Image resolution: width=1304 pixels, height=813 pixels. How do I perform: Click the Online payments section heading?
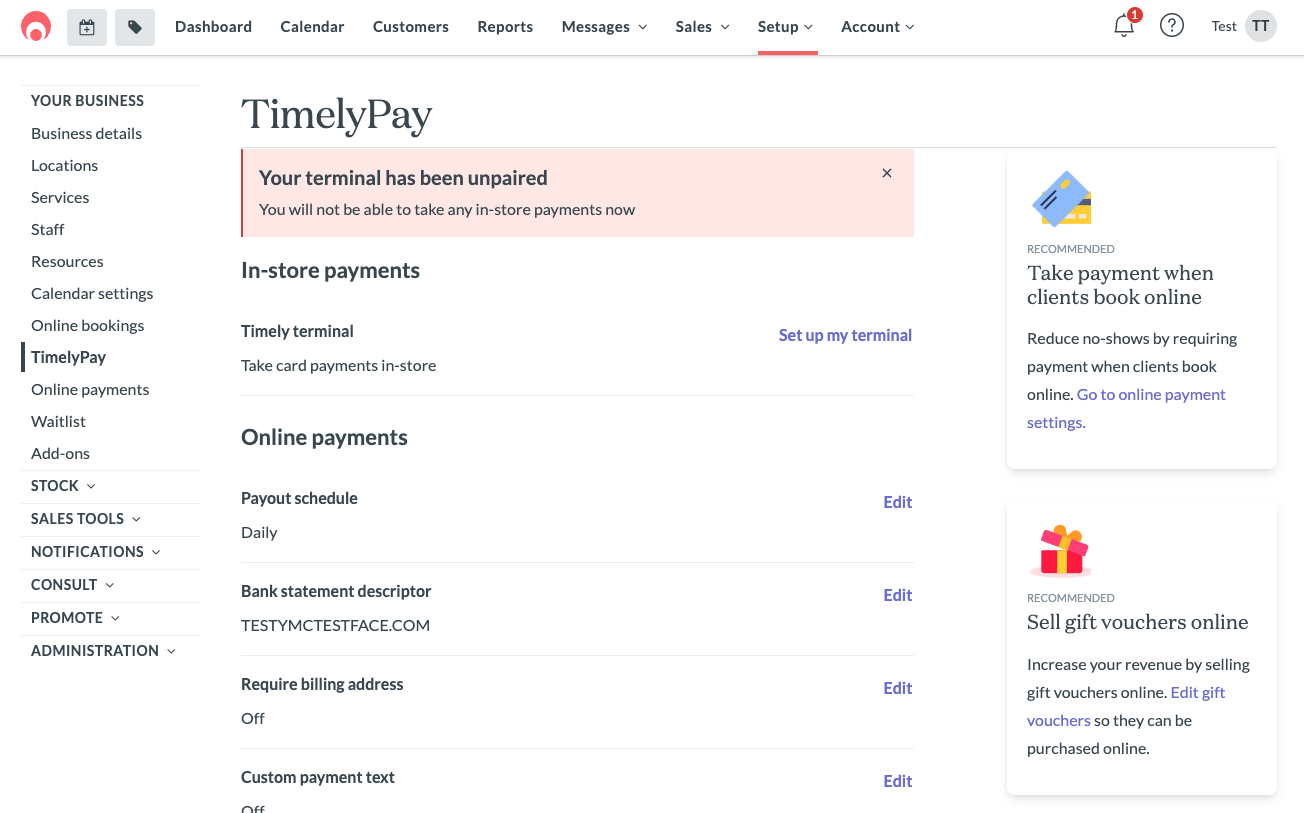pyautogui.click(x=324, y=438)
